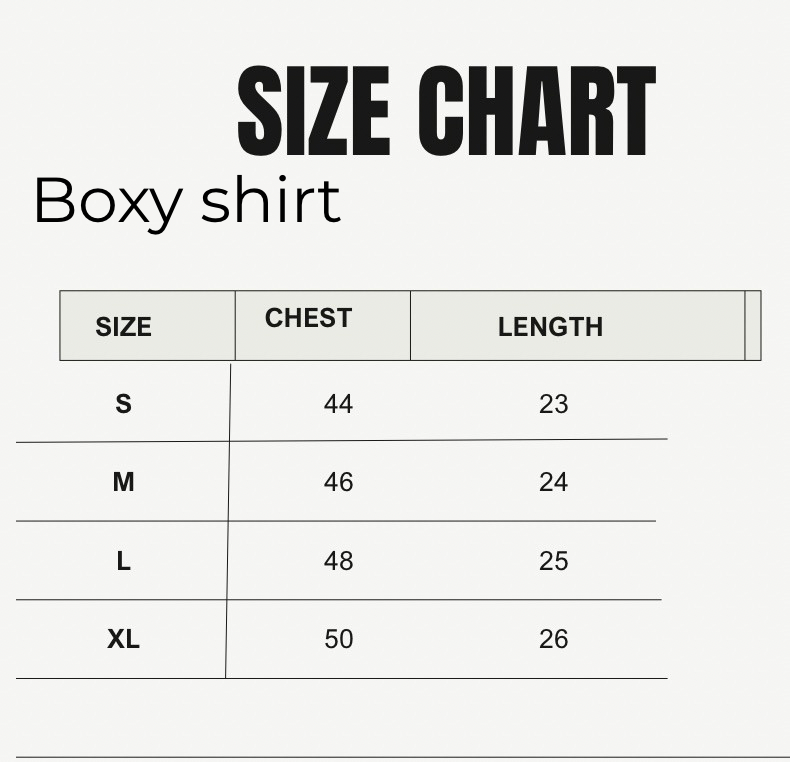Select the CHEST column header
This screenshot has width=790, height=762.
click(308, 318)
